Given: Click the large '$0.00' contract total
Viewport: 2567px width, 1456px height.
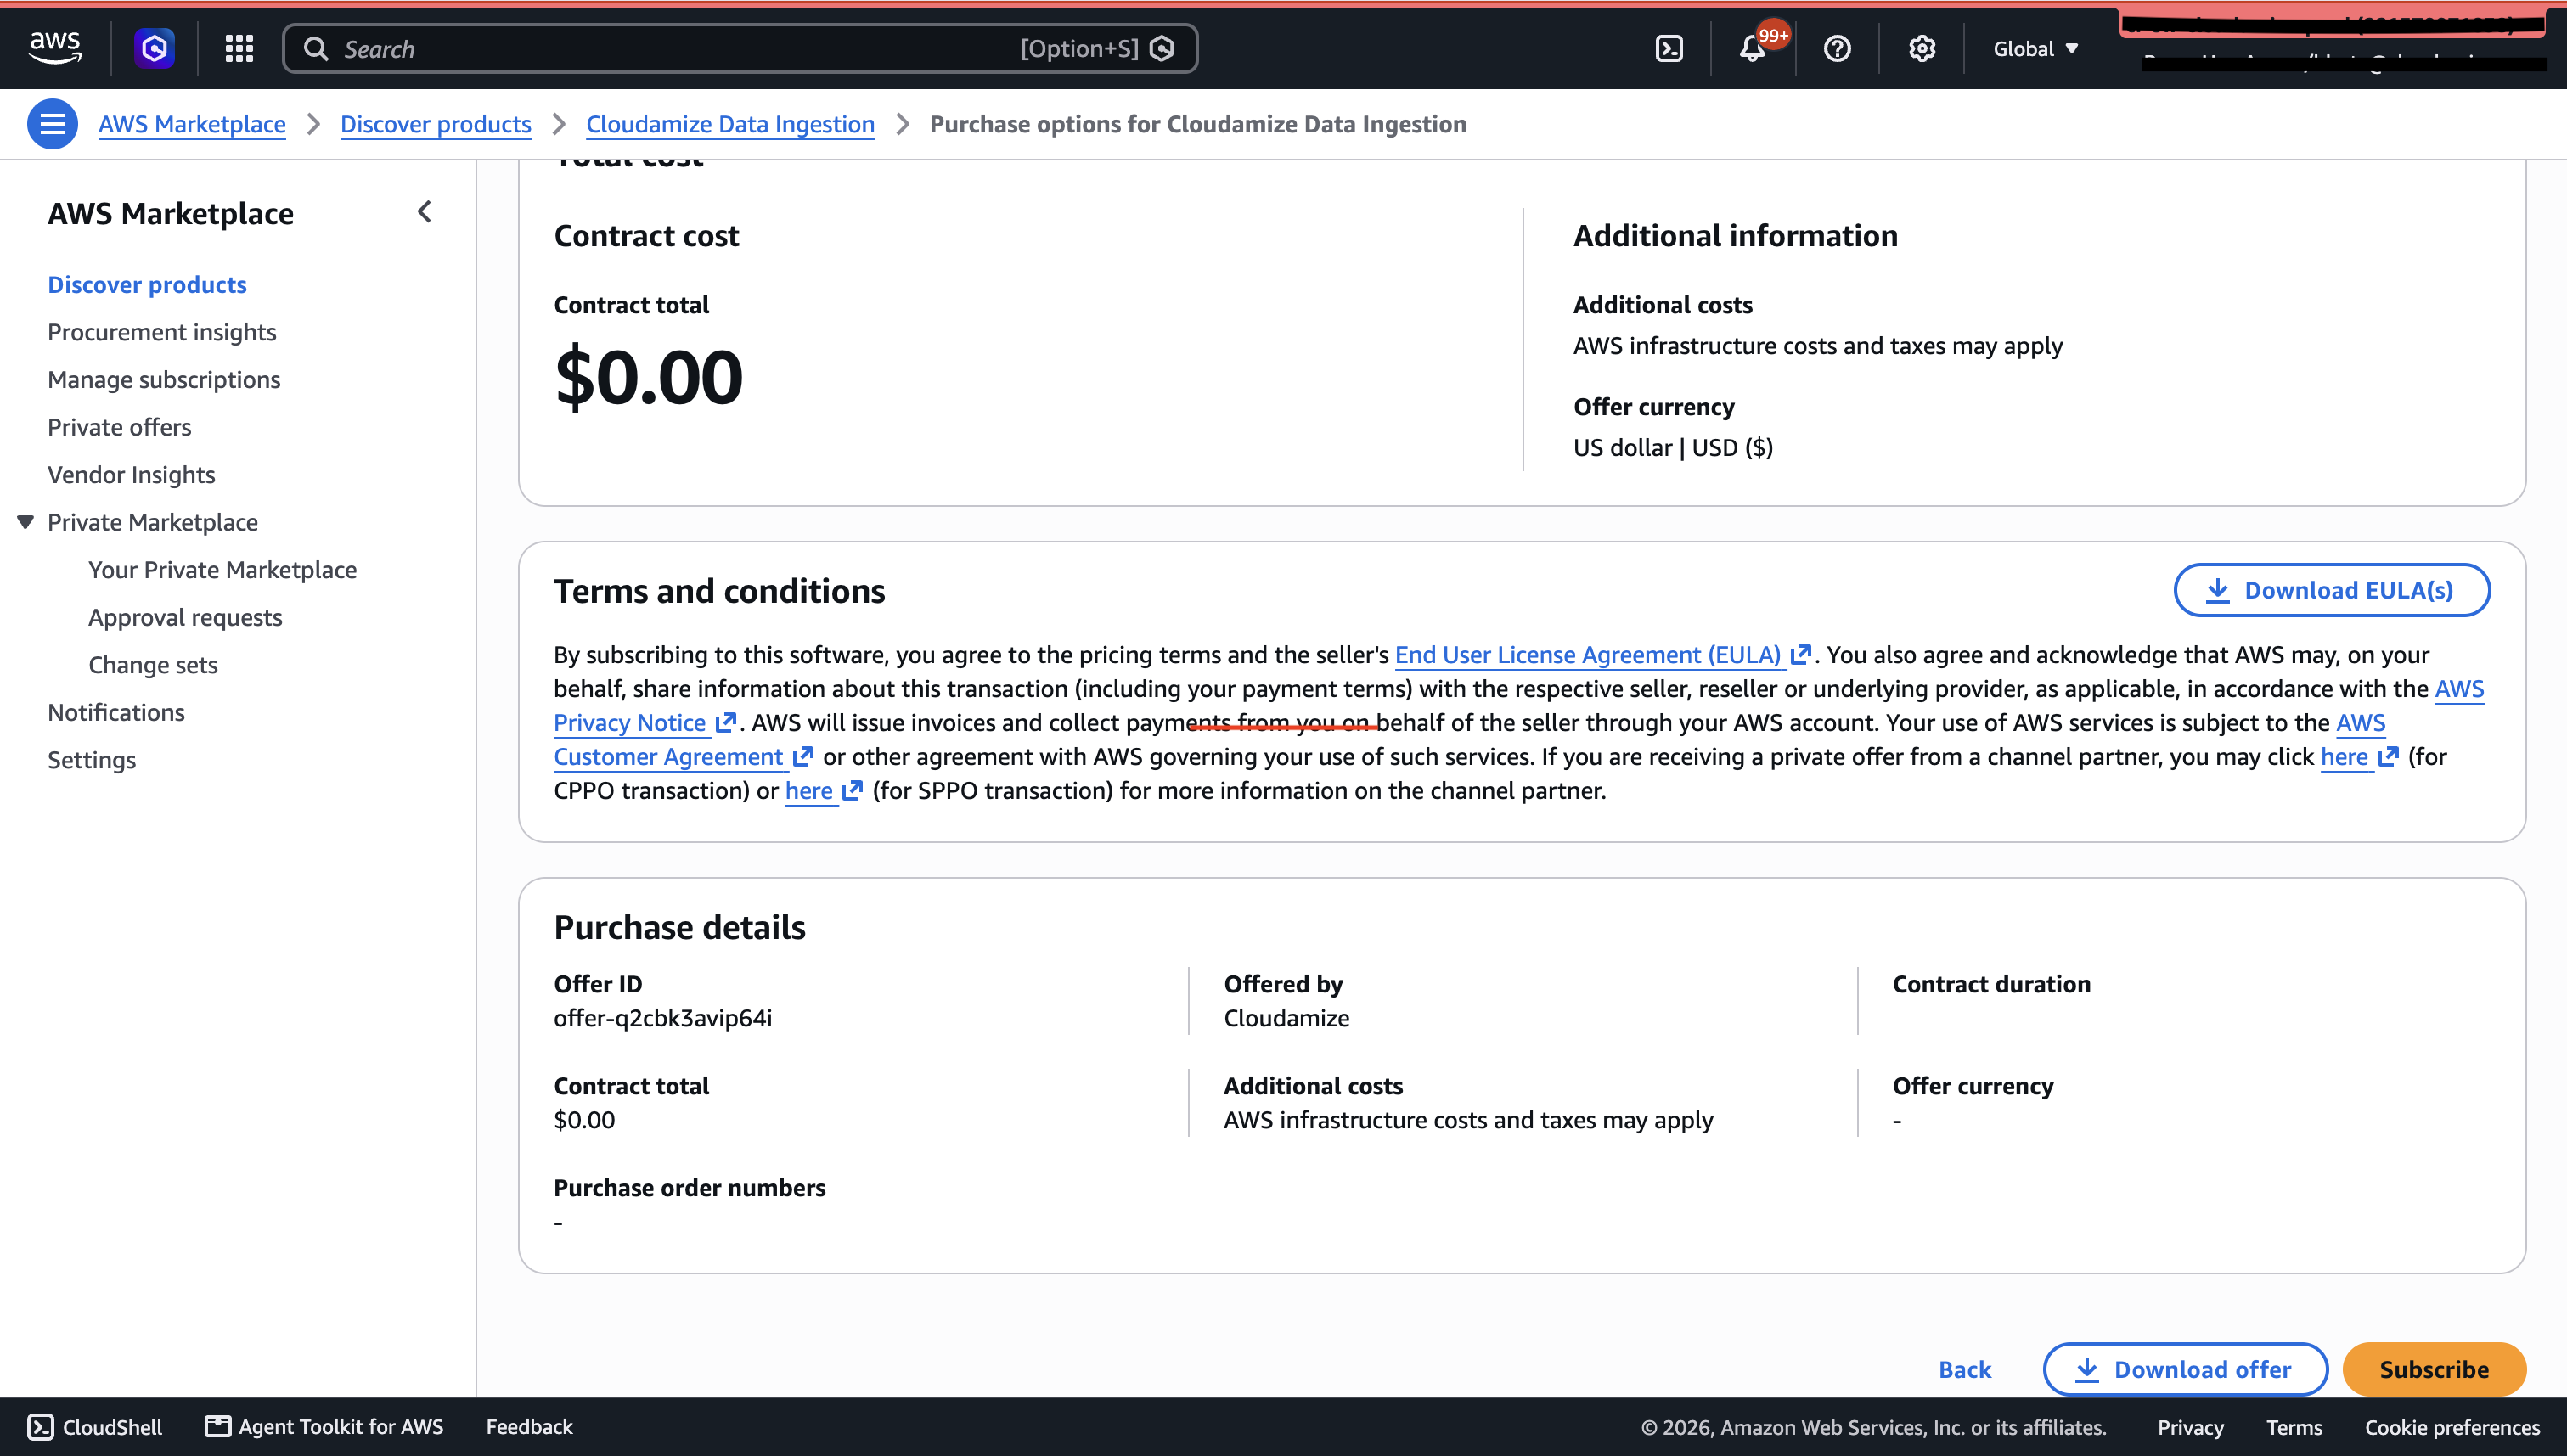Looking at the screenshot, I should pyautogui.click(x=649, y=377).
